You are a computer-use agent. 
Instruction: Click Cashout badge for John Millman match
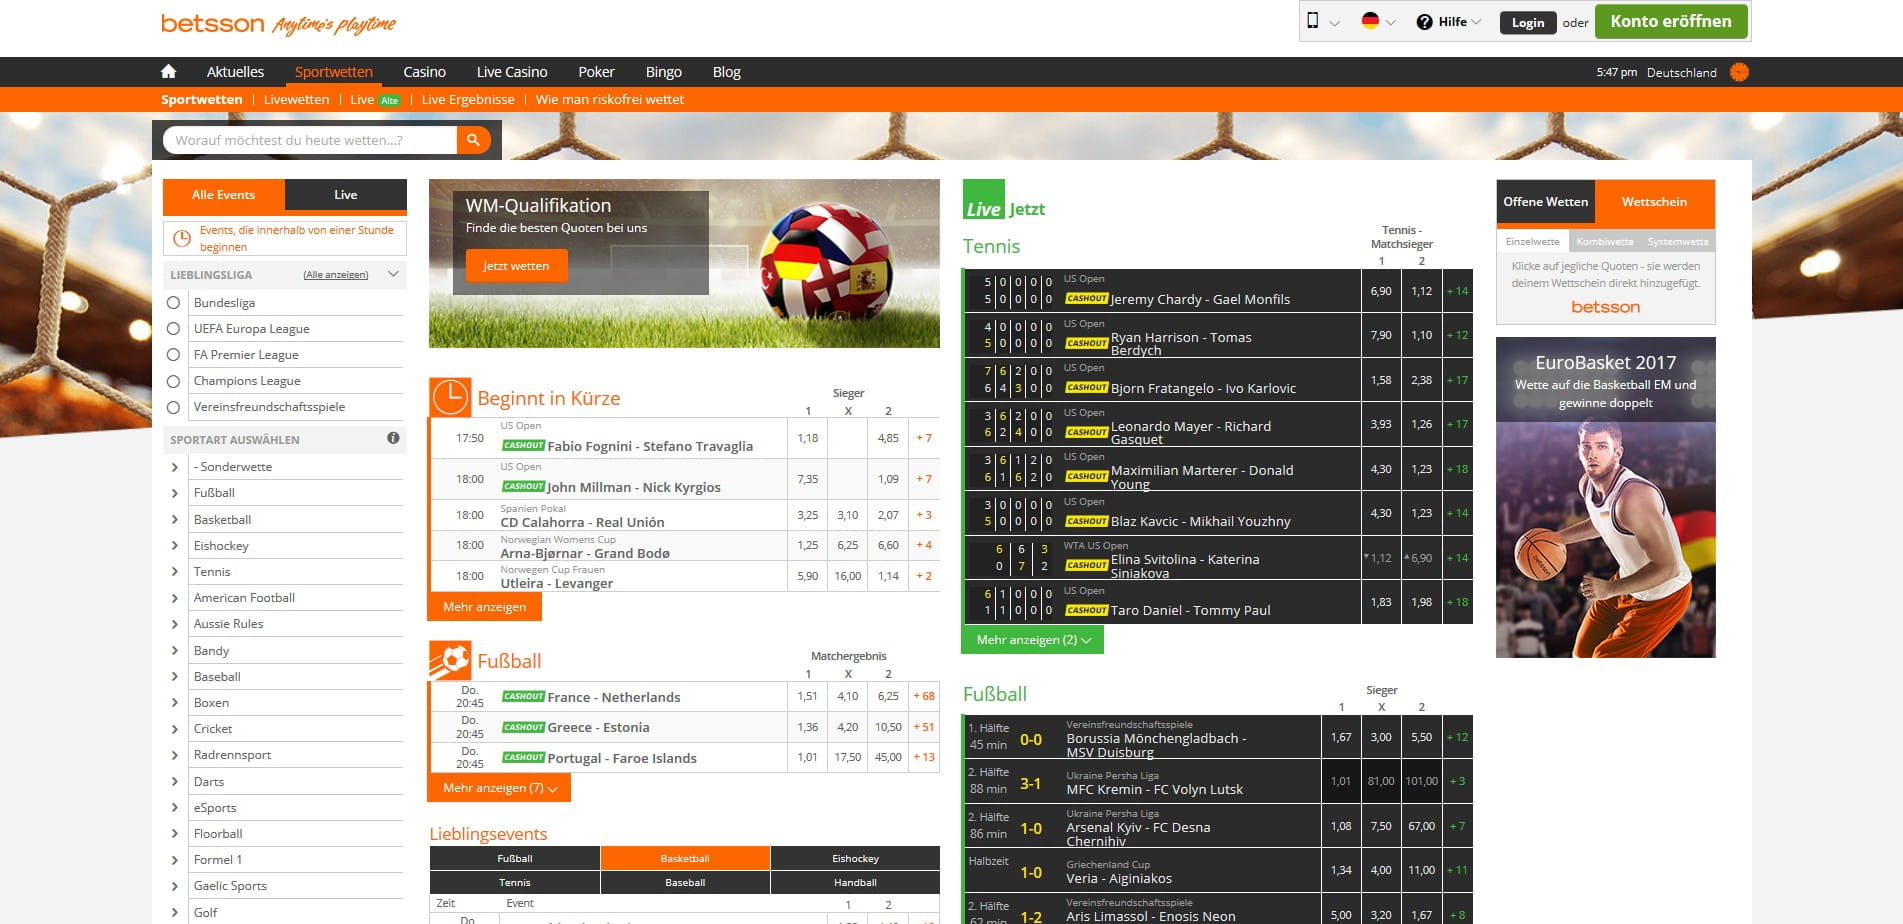[523, 486]
